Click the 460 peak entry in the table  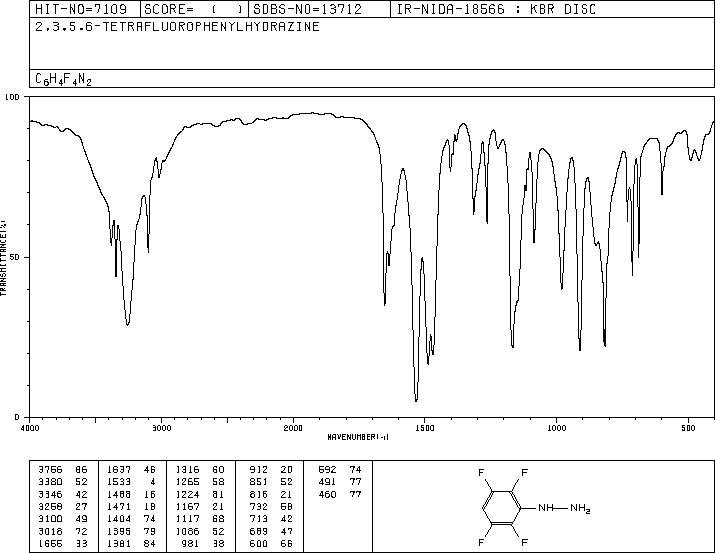click(340, 494)
